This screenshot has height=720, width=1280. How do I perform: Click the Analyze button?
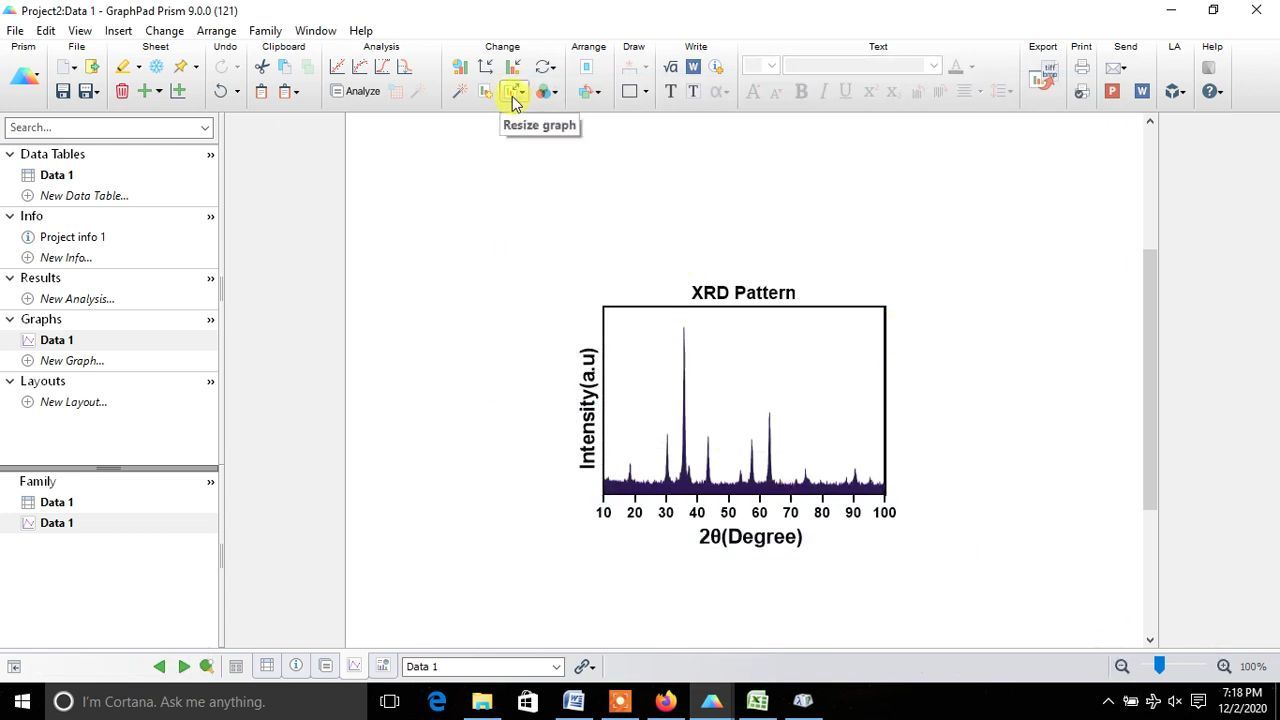tap(355, 91)
